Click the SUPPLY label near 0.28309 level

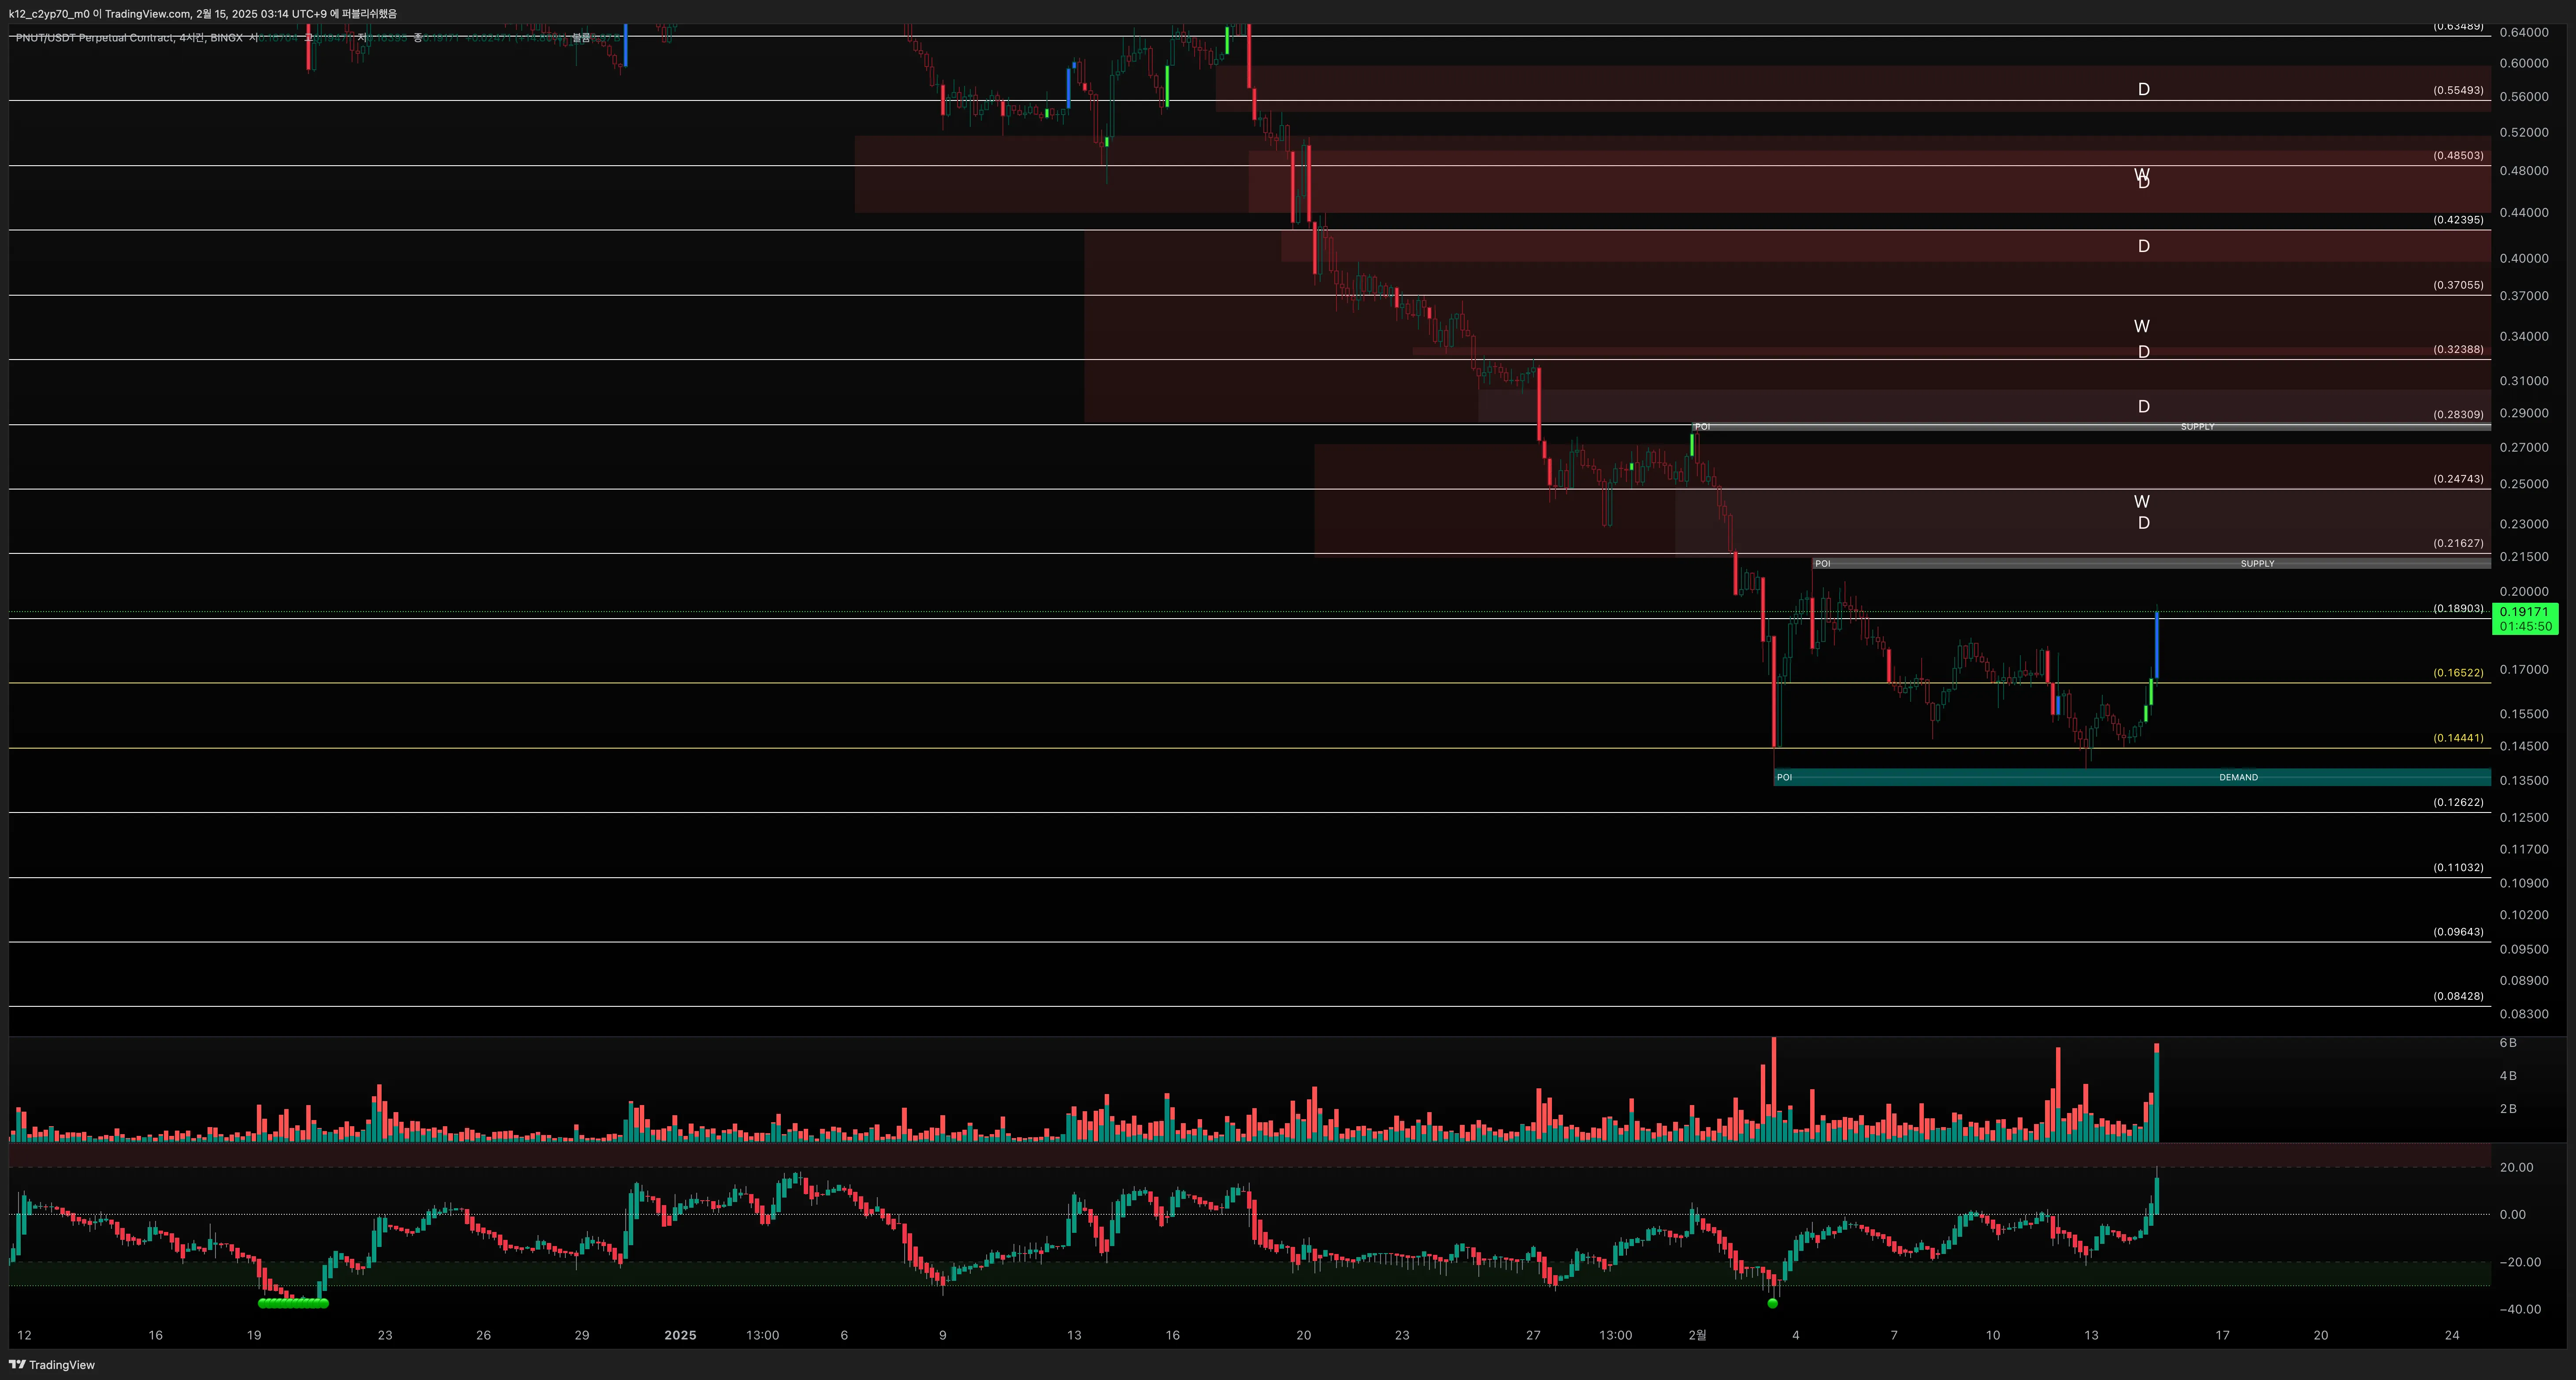click(2197, 427)
